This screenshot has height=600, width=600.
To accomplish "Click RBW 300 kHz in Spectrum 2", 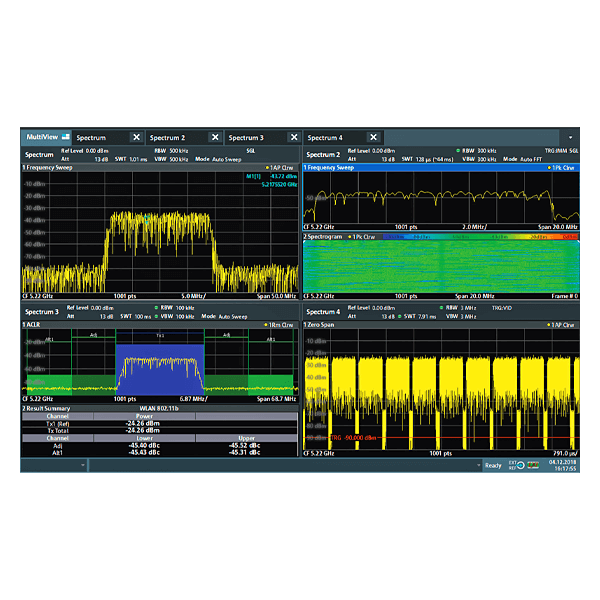I will point(476,151).
